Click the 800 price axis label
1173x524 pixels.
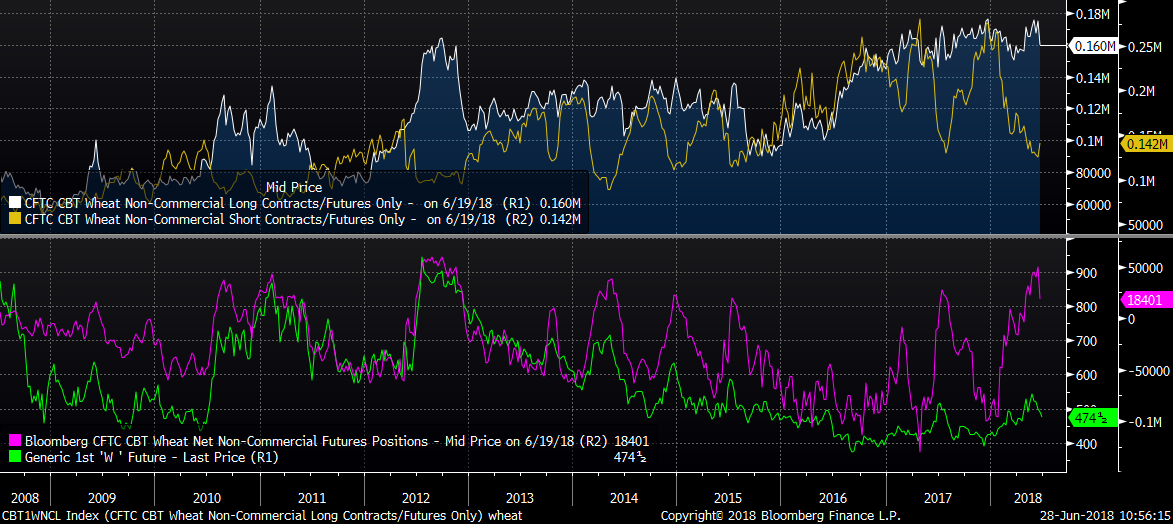click(x=1087, y=307)
